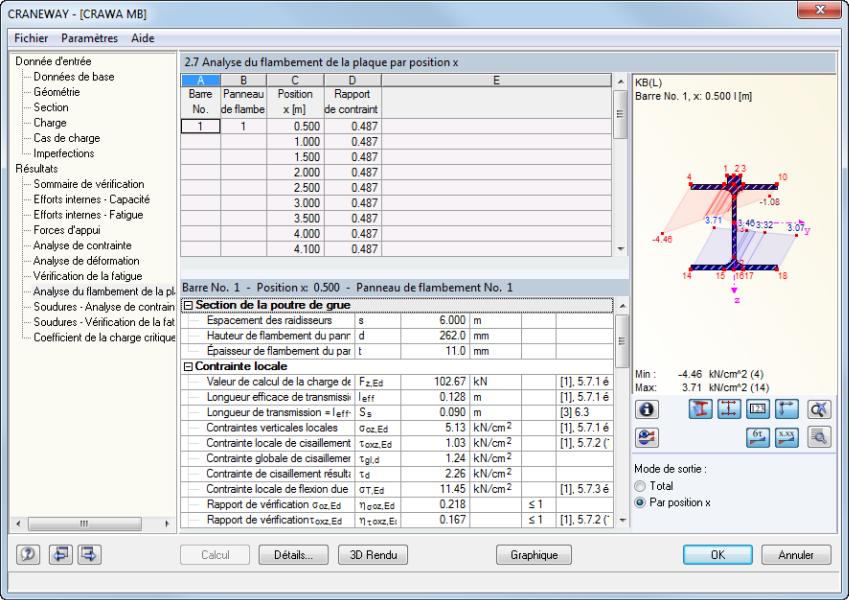Viewport: 849px width, 600px height.
Task: Click the Contraintes verticales locales value 5.13
Action: (x=435, y=428)
